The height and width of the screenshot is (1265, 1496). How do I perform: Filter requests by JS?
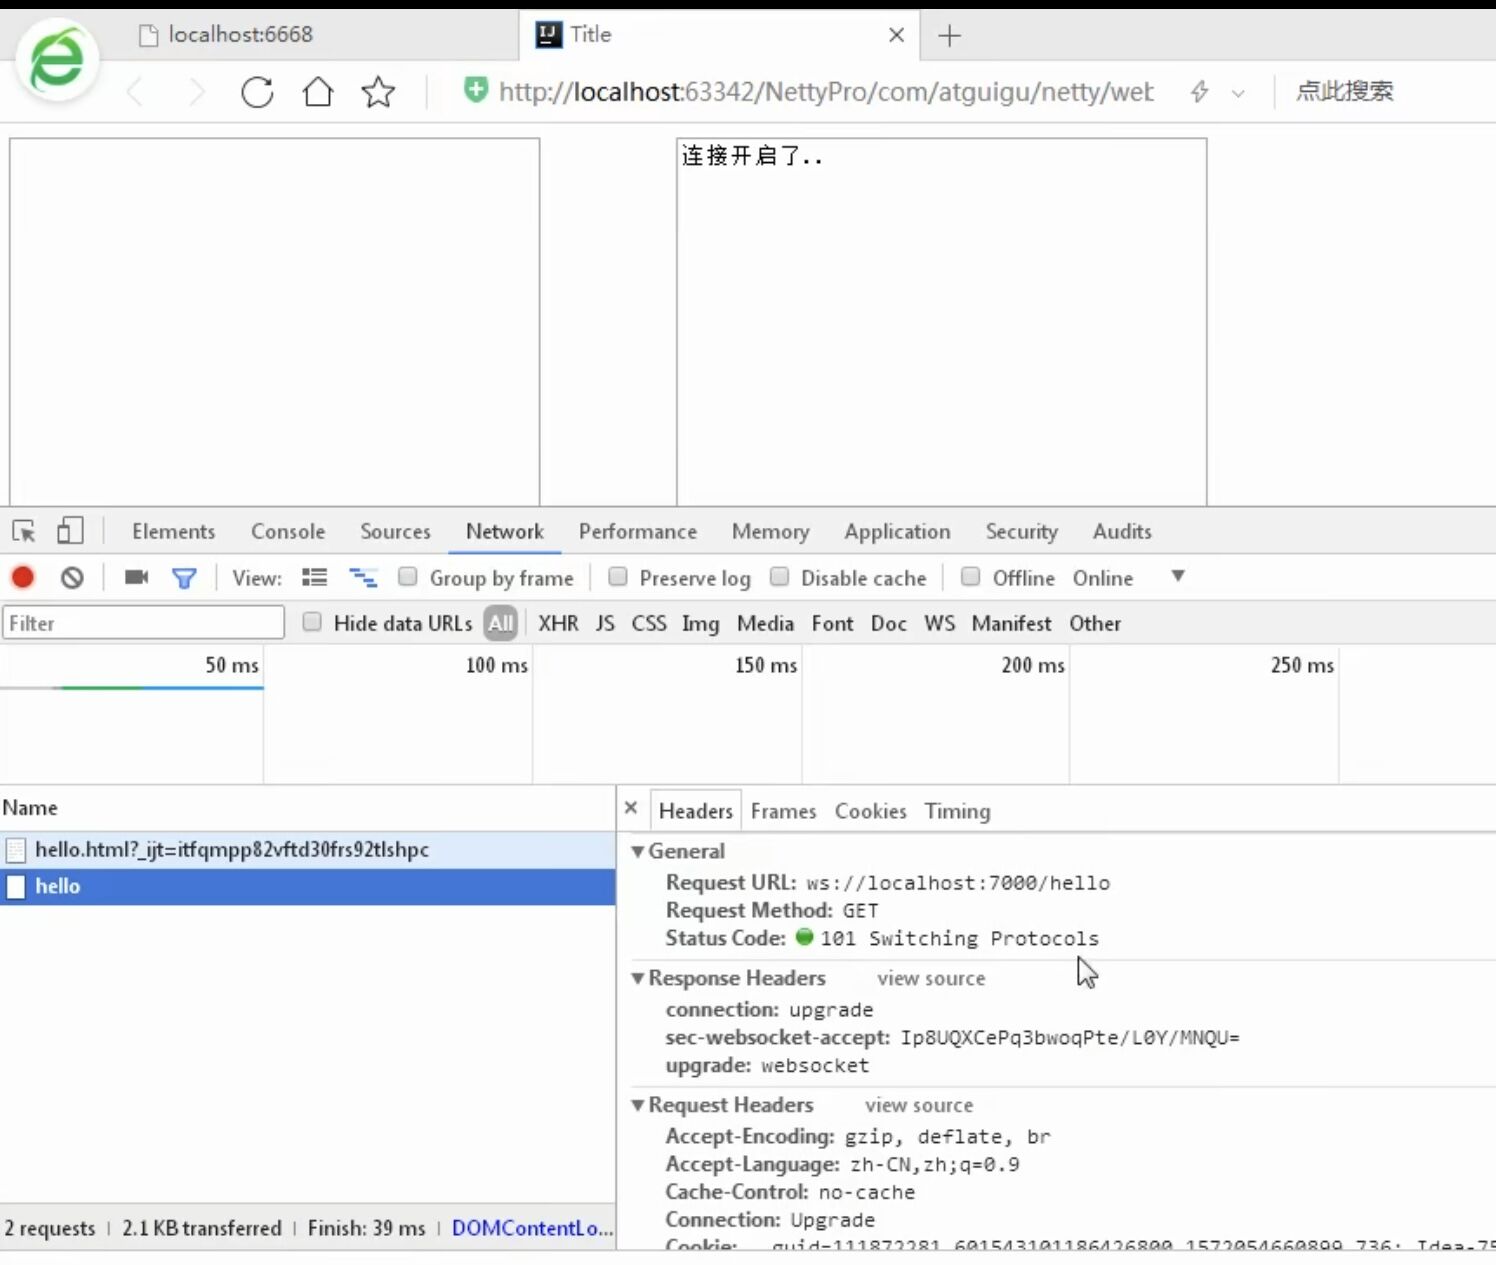coord(605,623)
